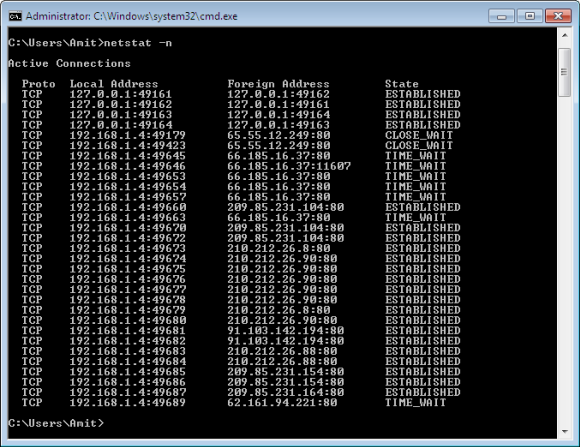
Task: Click foreign address 62.161.94.221:80
Action: point(282,402)
